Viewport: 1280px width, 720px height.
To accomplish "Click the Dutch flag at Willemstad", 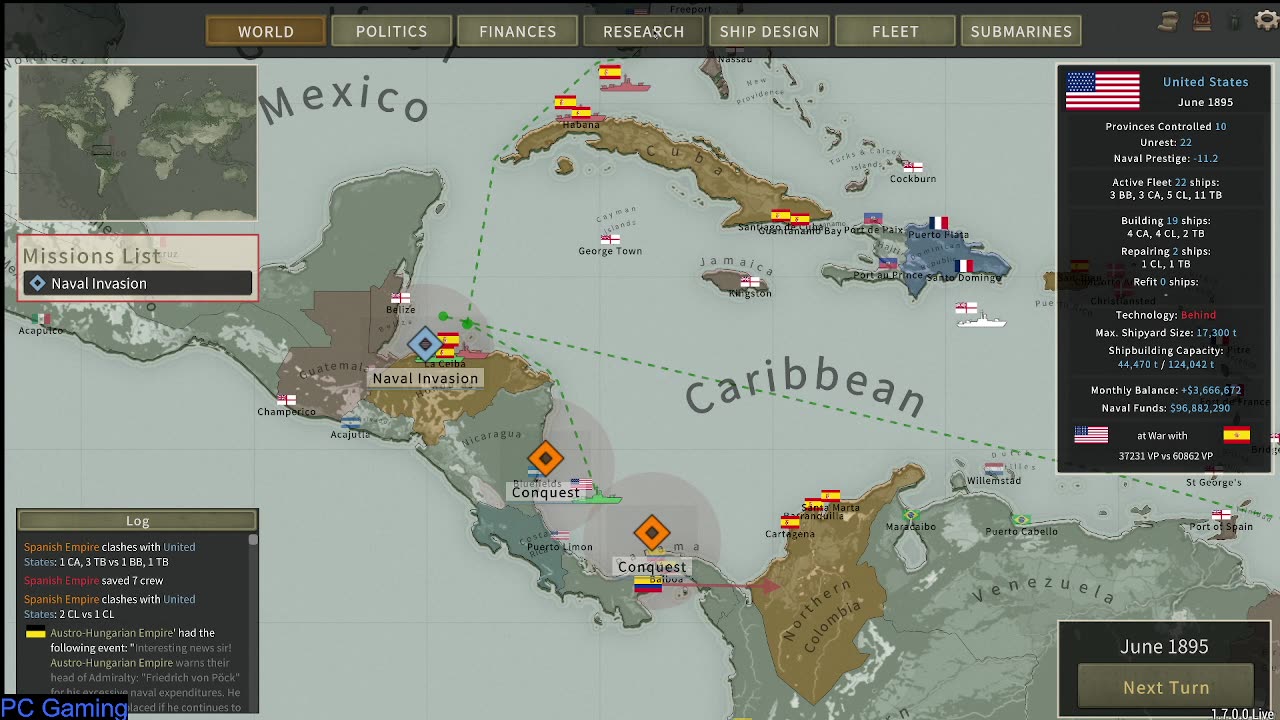I will (994, 468).
